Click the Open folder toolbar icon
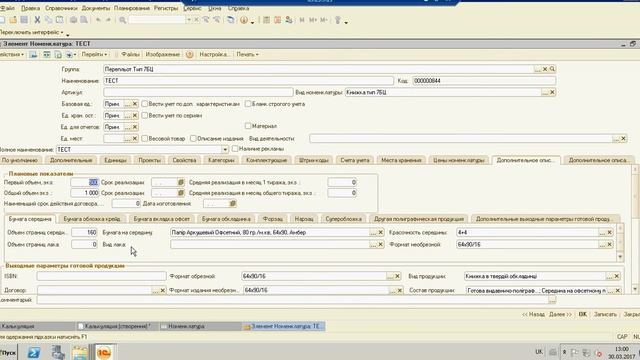This screenshot has width=640, height=360. tap(13, 20)
